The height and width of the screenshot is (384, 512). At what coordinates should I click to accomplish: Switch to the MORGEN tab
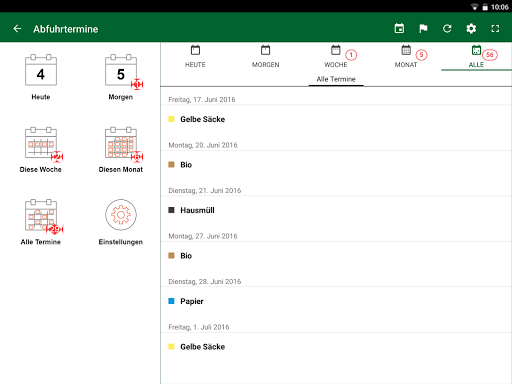[x=266, y=57]
